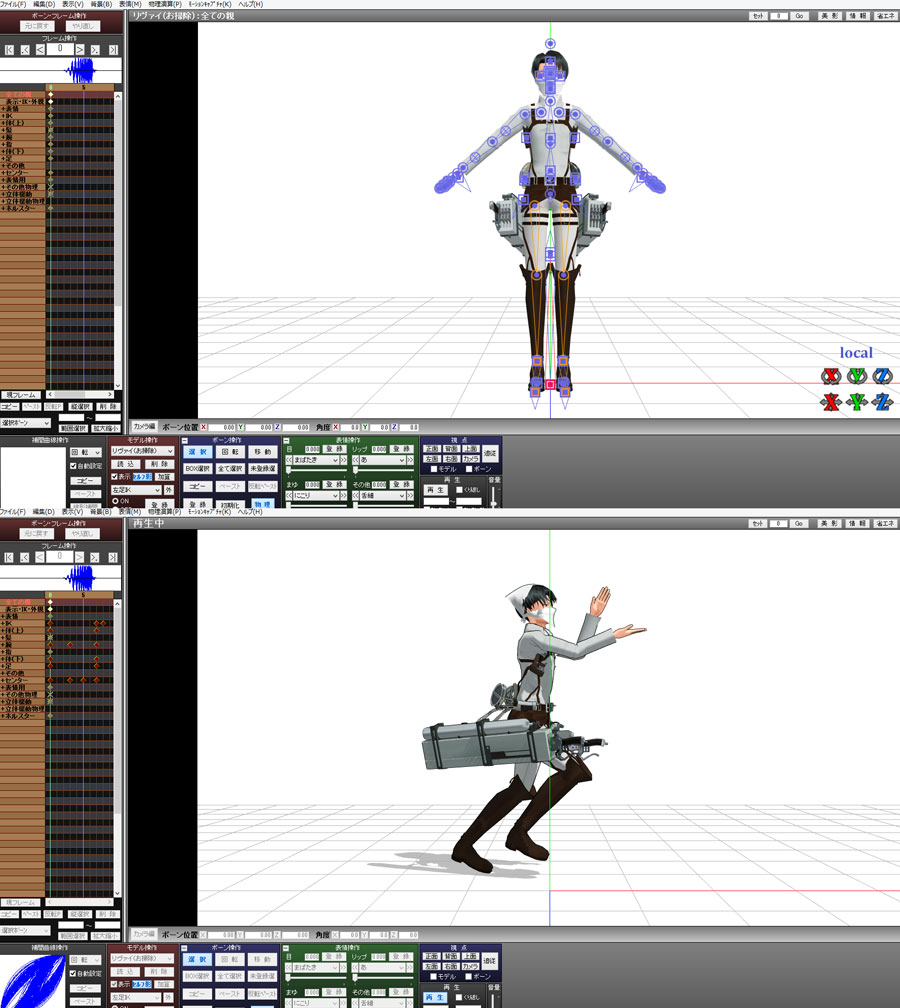Open 編集(D) menu in top window
The height and width of the screenshot is (1008, 900).
[44, 4]
